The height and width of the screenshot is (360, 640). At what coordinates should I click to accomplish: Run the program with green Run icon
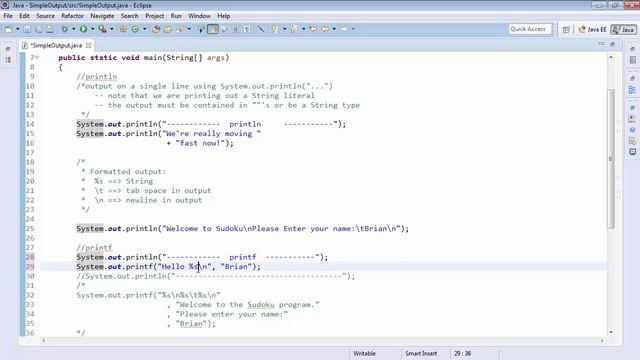pos(83,29)
